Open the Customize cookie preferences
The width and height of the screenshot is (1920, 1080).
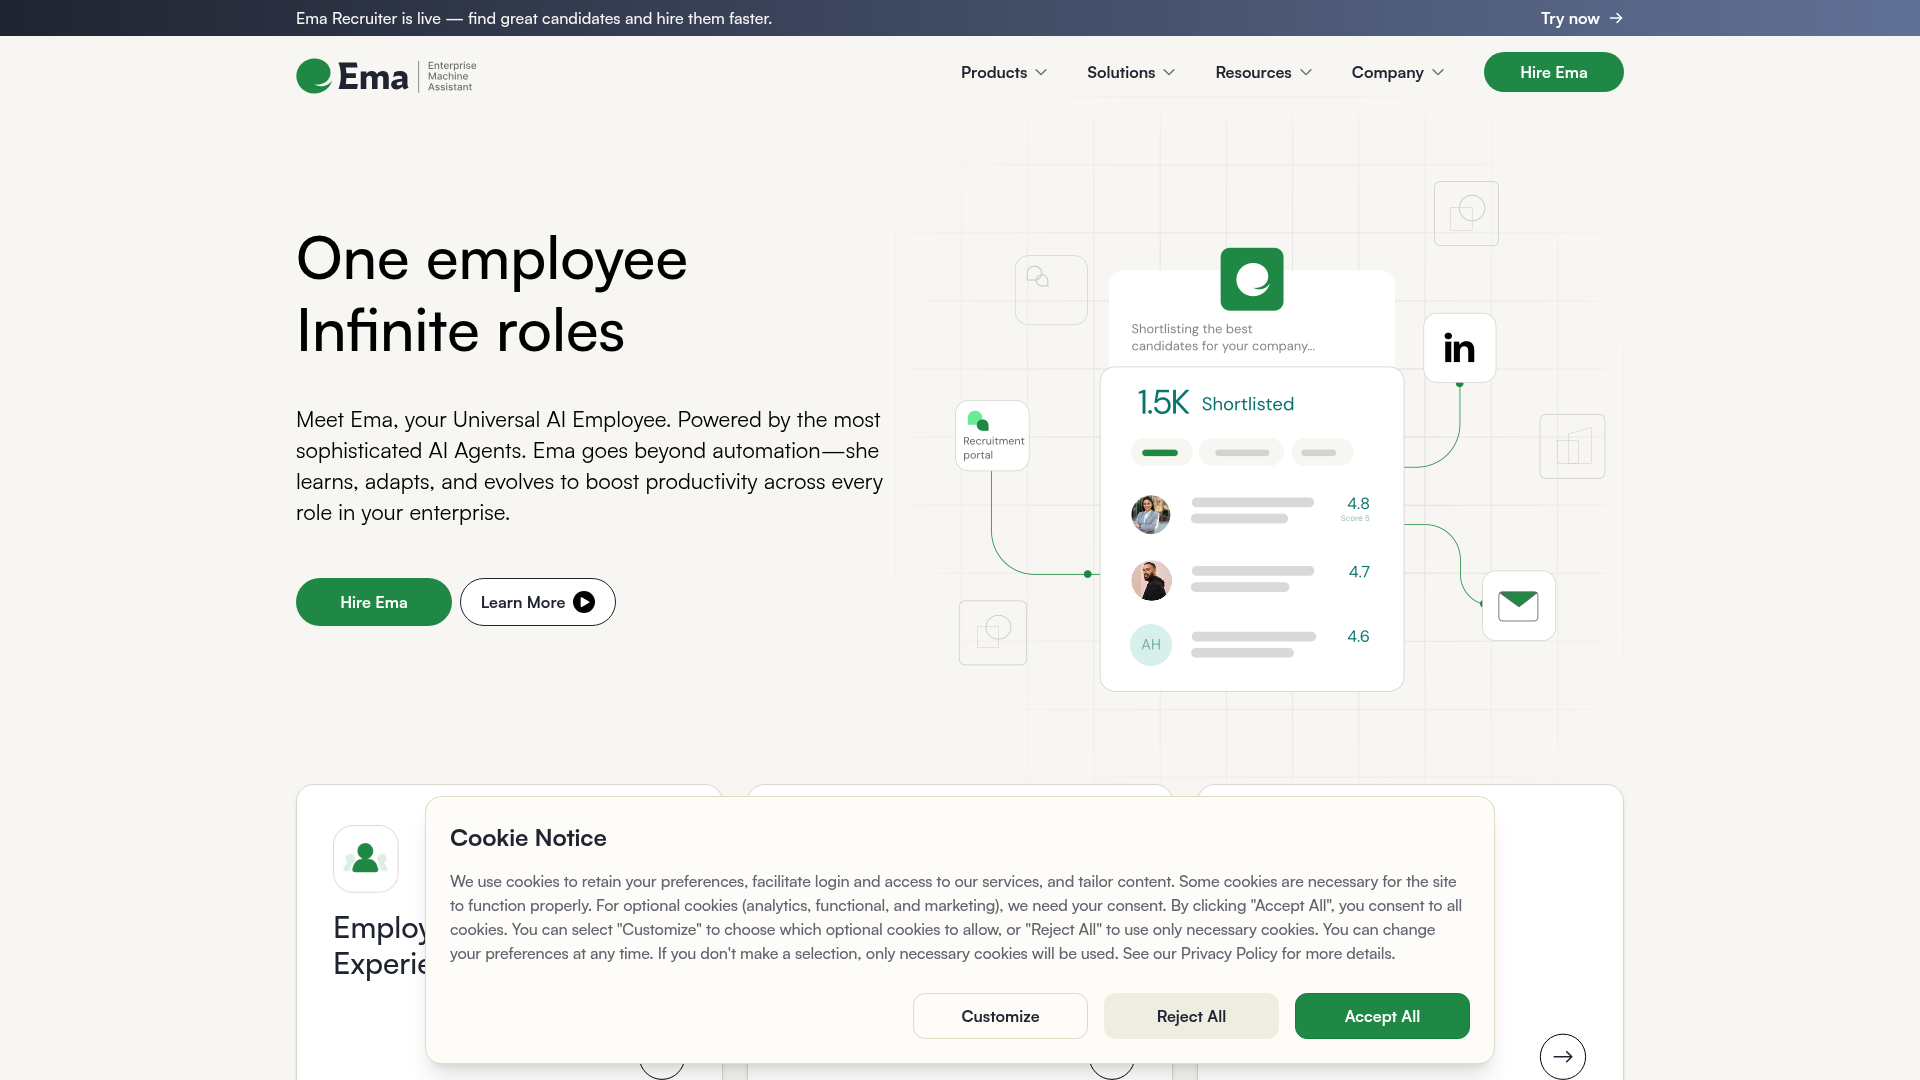pos(1000,1016)
